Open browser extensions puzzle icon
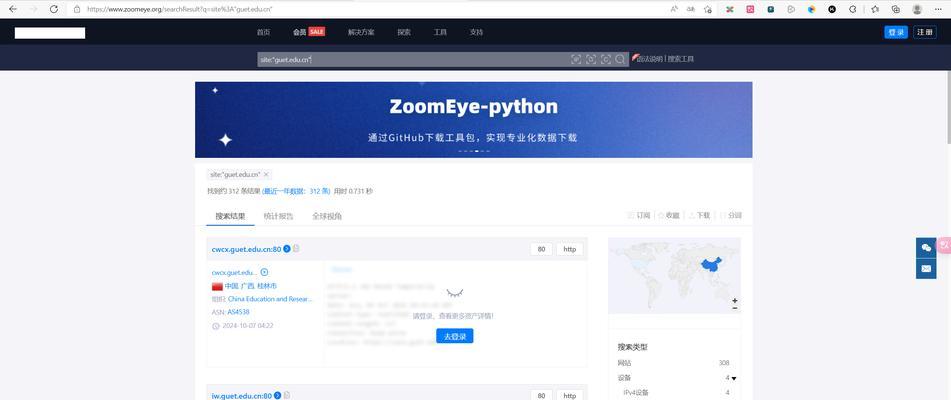This screenshot has width=951, height=400. (853, 9)
